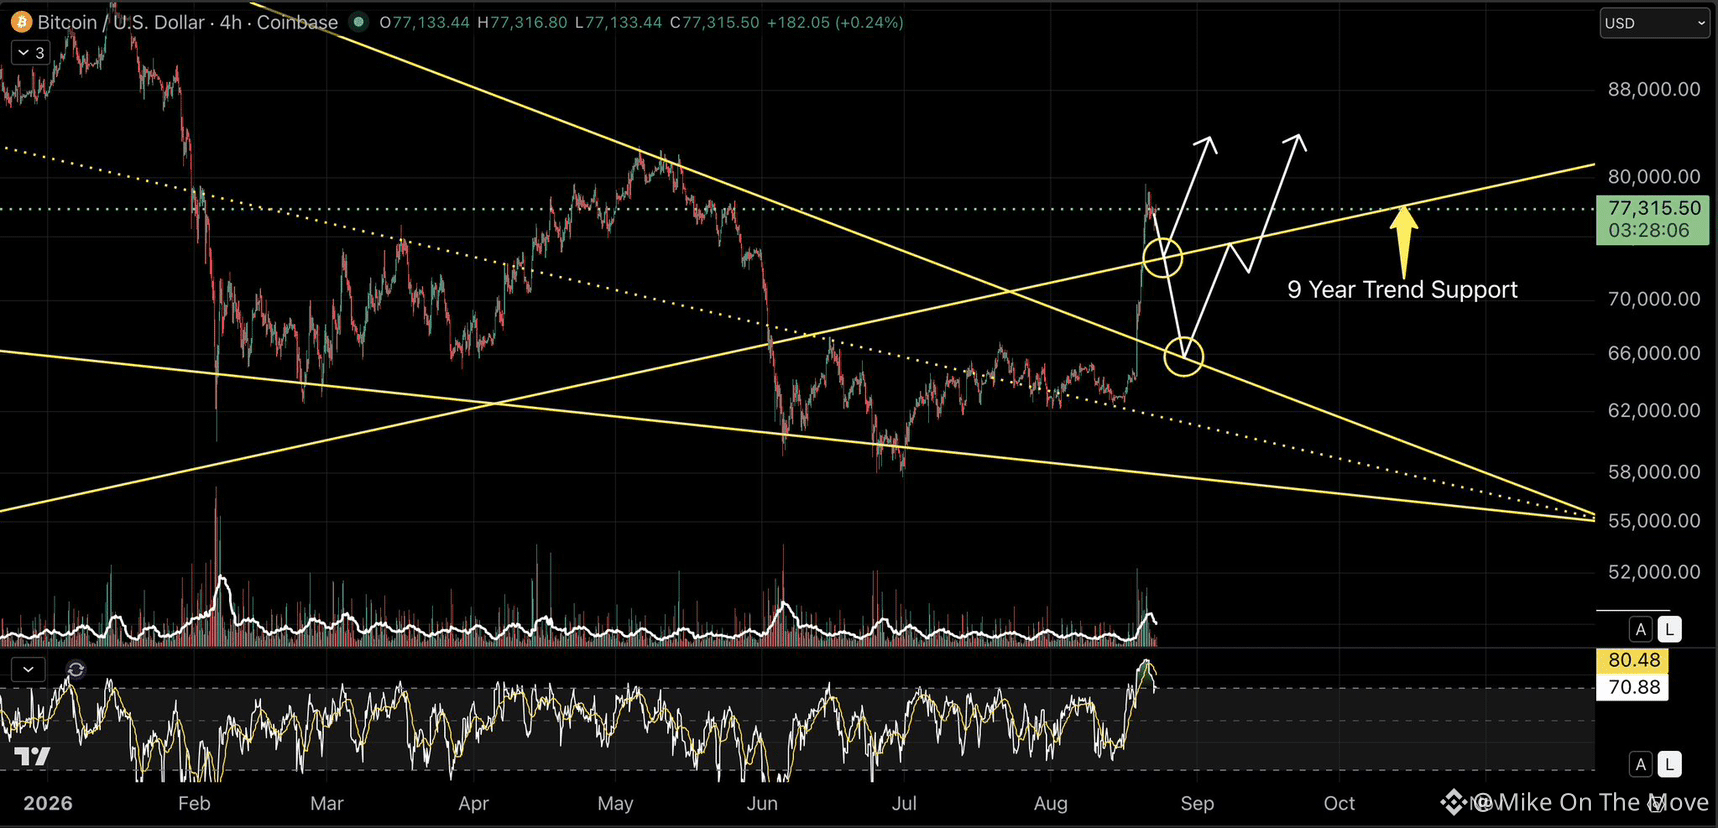1718x828 pixels.
Task: Click the low value L77,133.44
Action: (618, 22)
